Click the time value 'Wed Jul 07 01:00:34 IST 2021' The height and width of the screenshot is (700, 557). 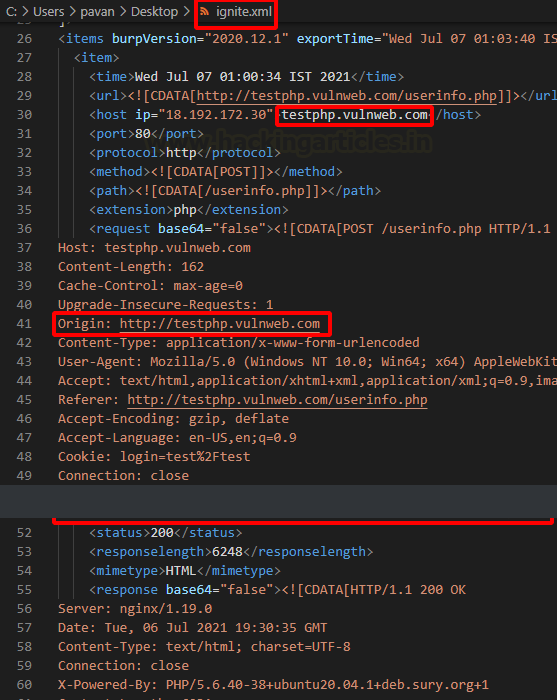click(242, 77)
